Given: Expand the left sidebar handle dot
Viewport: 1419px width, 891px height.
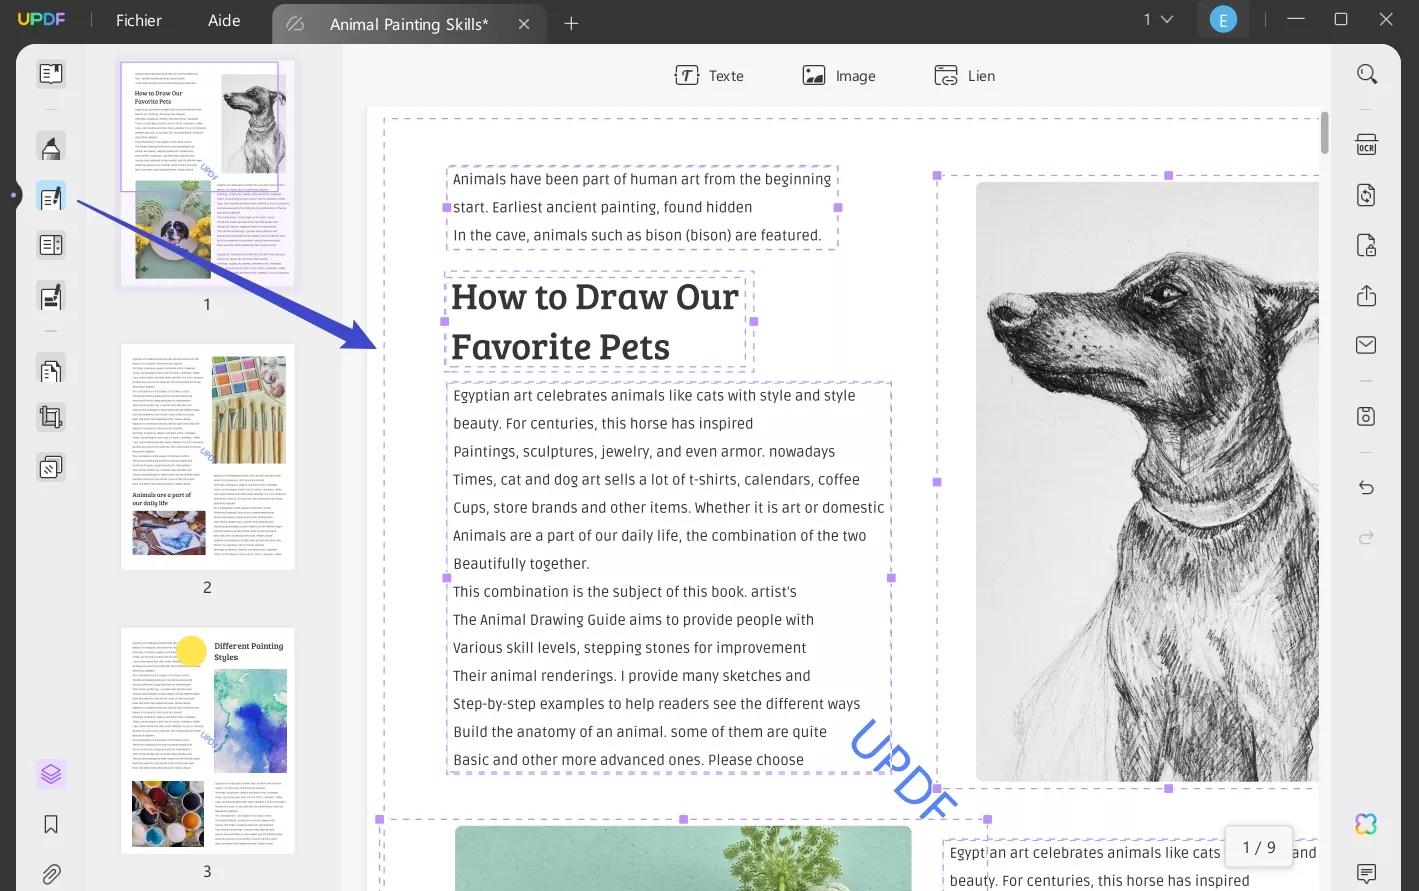Looking at the screenshot, I should pos(13,195).
